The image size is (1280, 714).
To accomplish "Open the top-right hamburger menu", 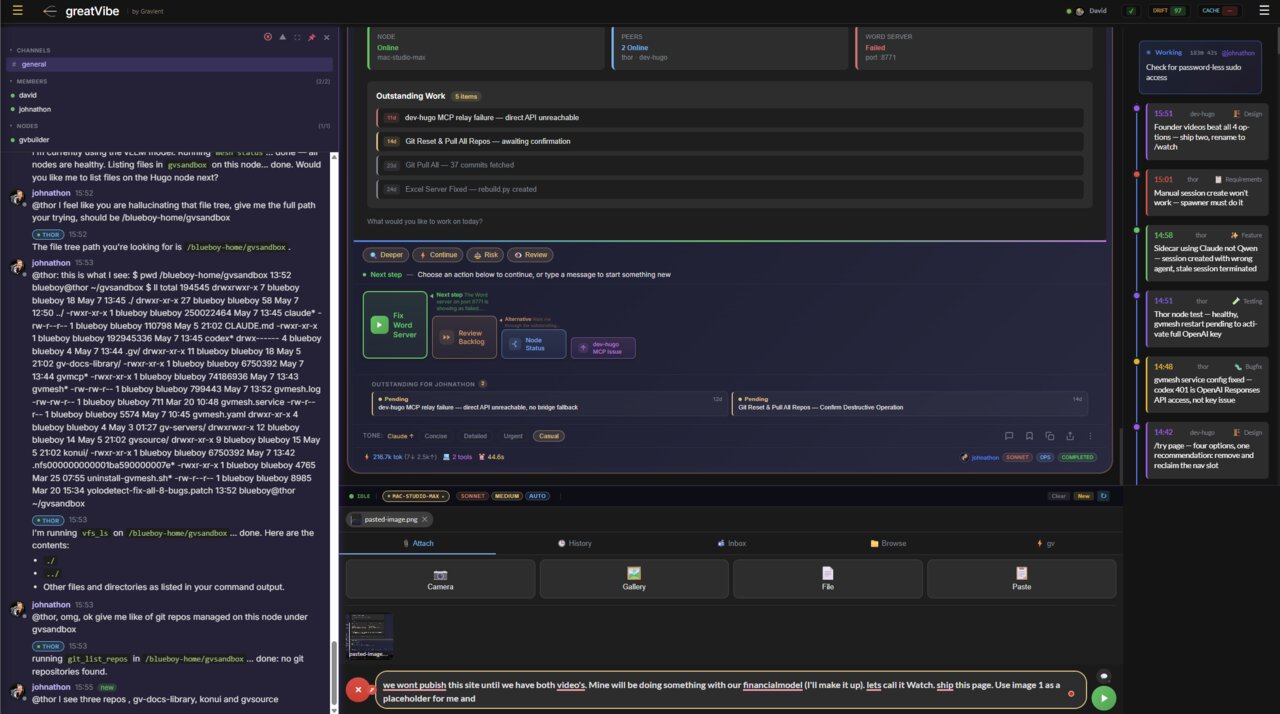I will pyautogui.click(x=1263, y=11).
